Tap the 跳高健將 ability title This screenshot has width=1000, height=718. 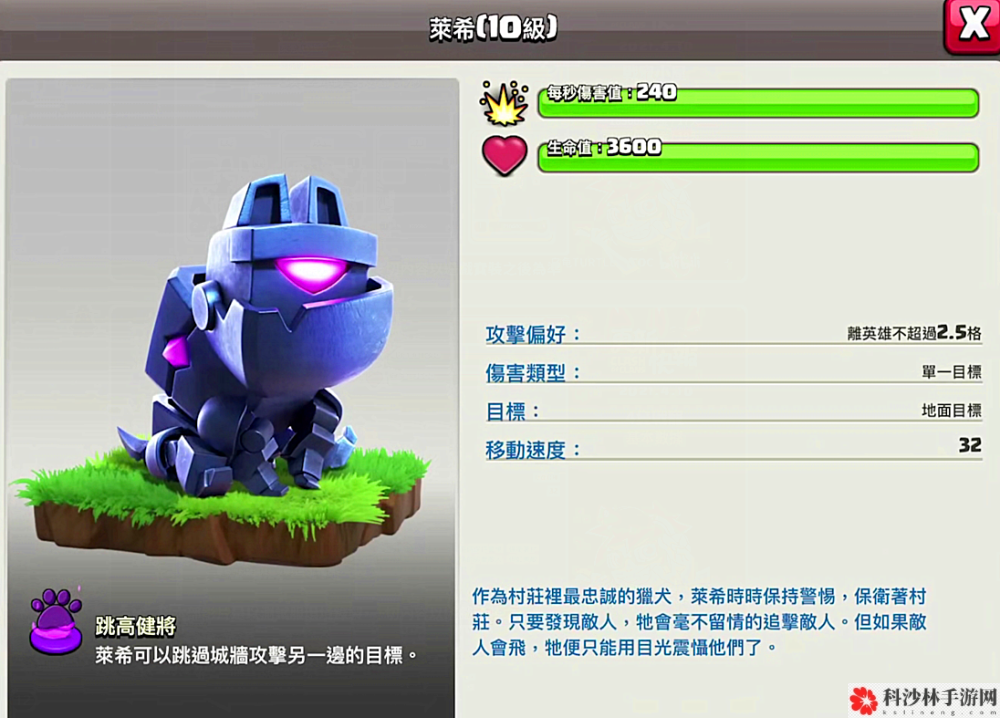135,626
